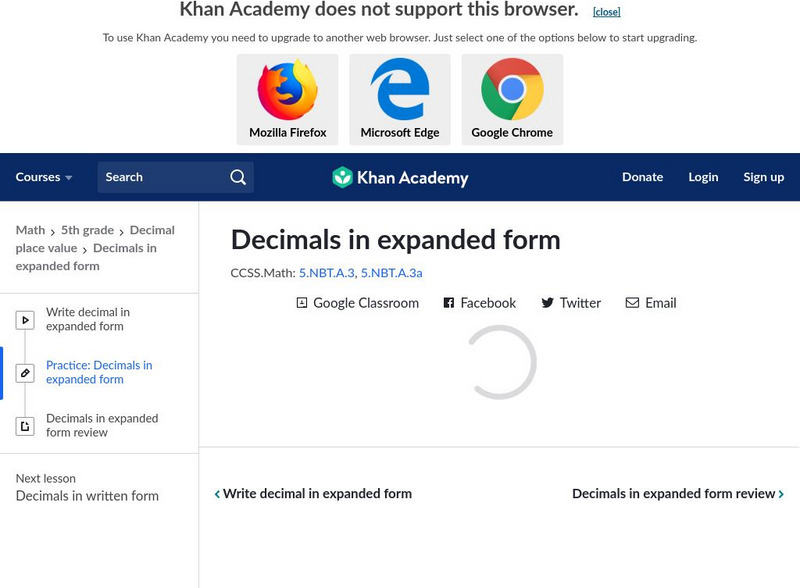Open the 5th grade breadcrumb link
The height and width of the screenshot is (588, 800).
(x=87, y=230)
